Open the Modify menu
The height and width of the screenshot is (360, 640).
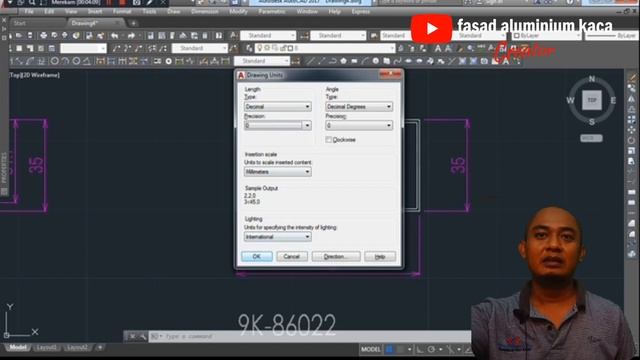(x=238, y=11)
